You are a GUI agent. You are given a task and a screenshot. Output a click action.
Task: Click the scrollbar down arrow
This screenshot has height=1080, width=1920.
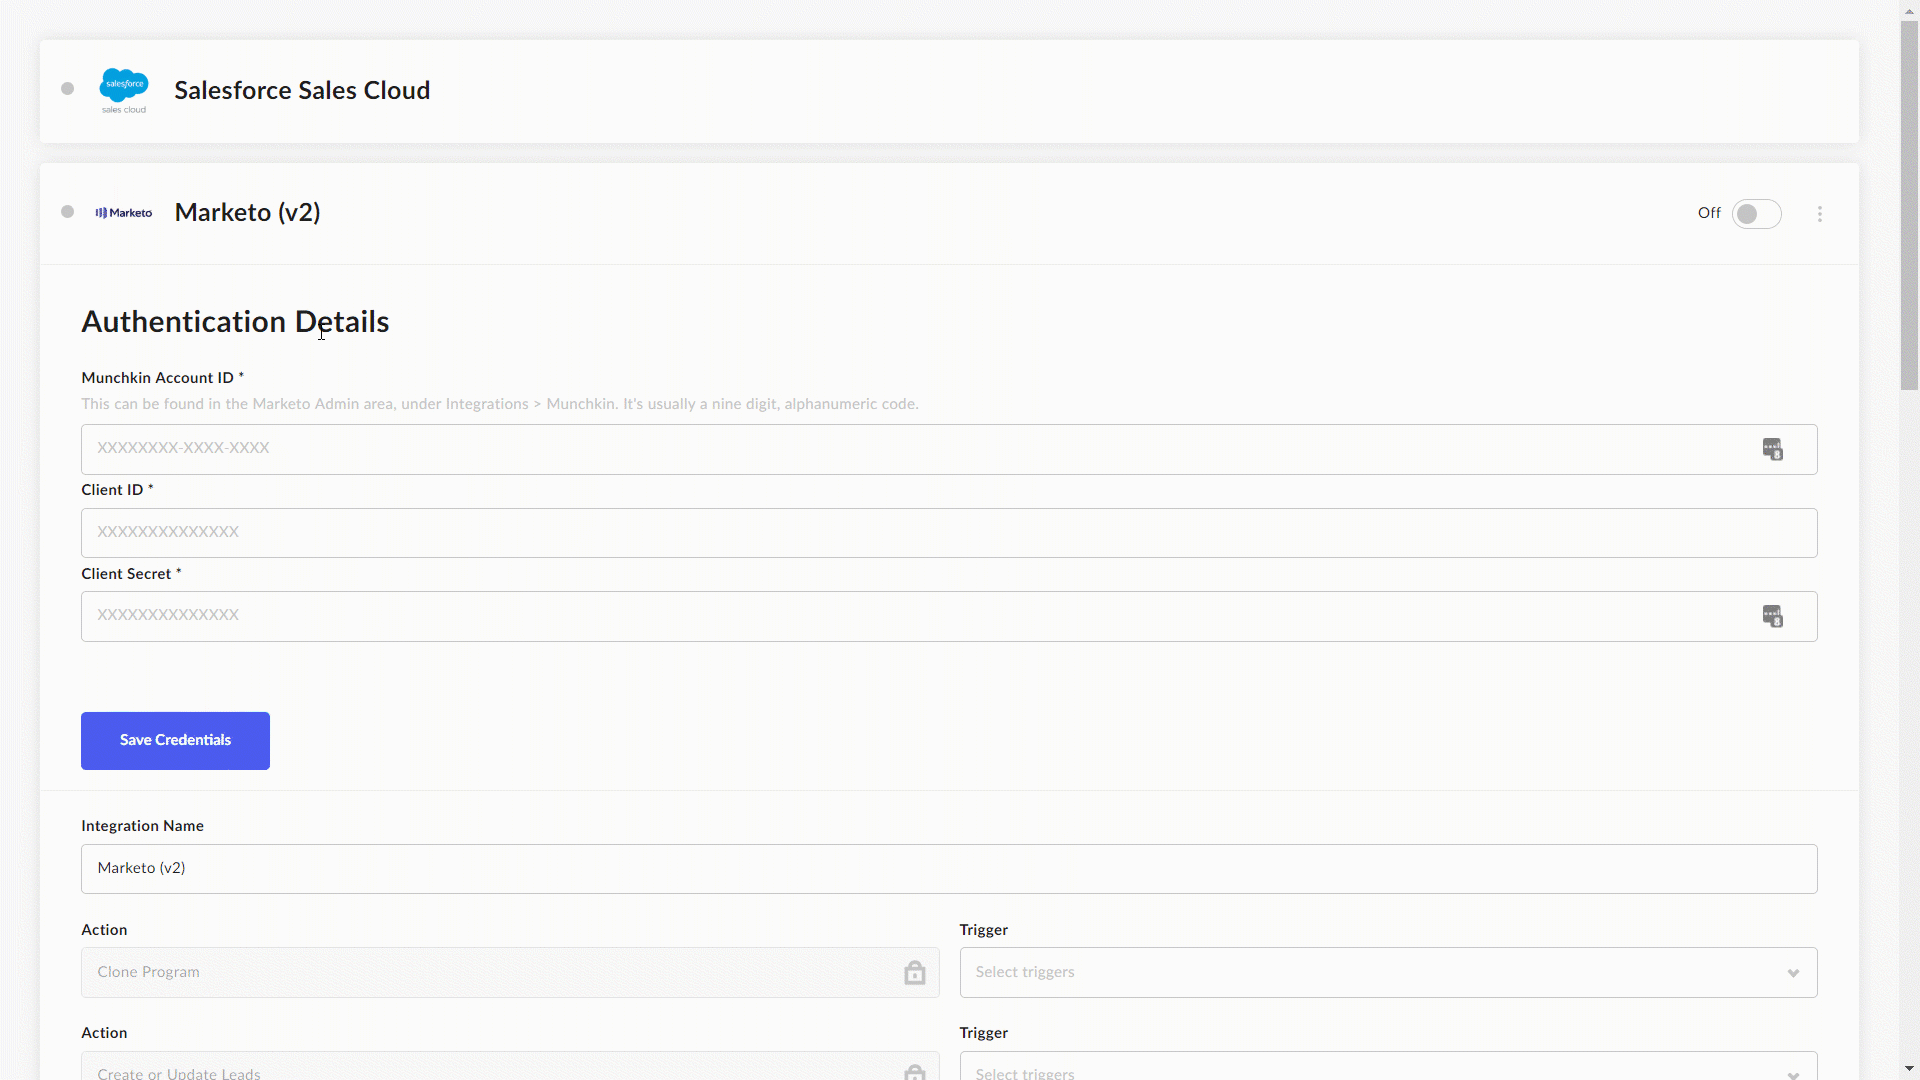[1909, 1069]
